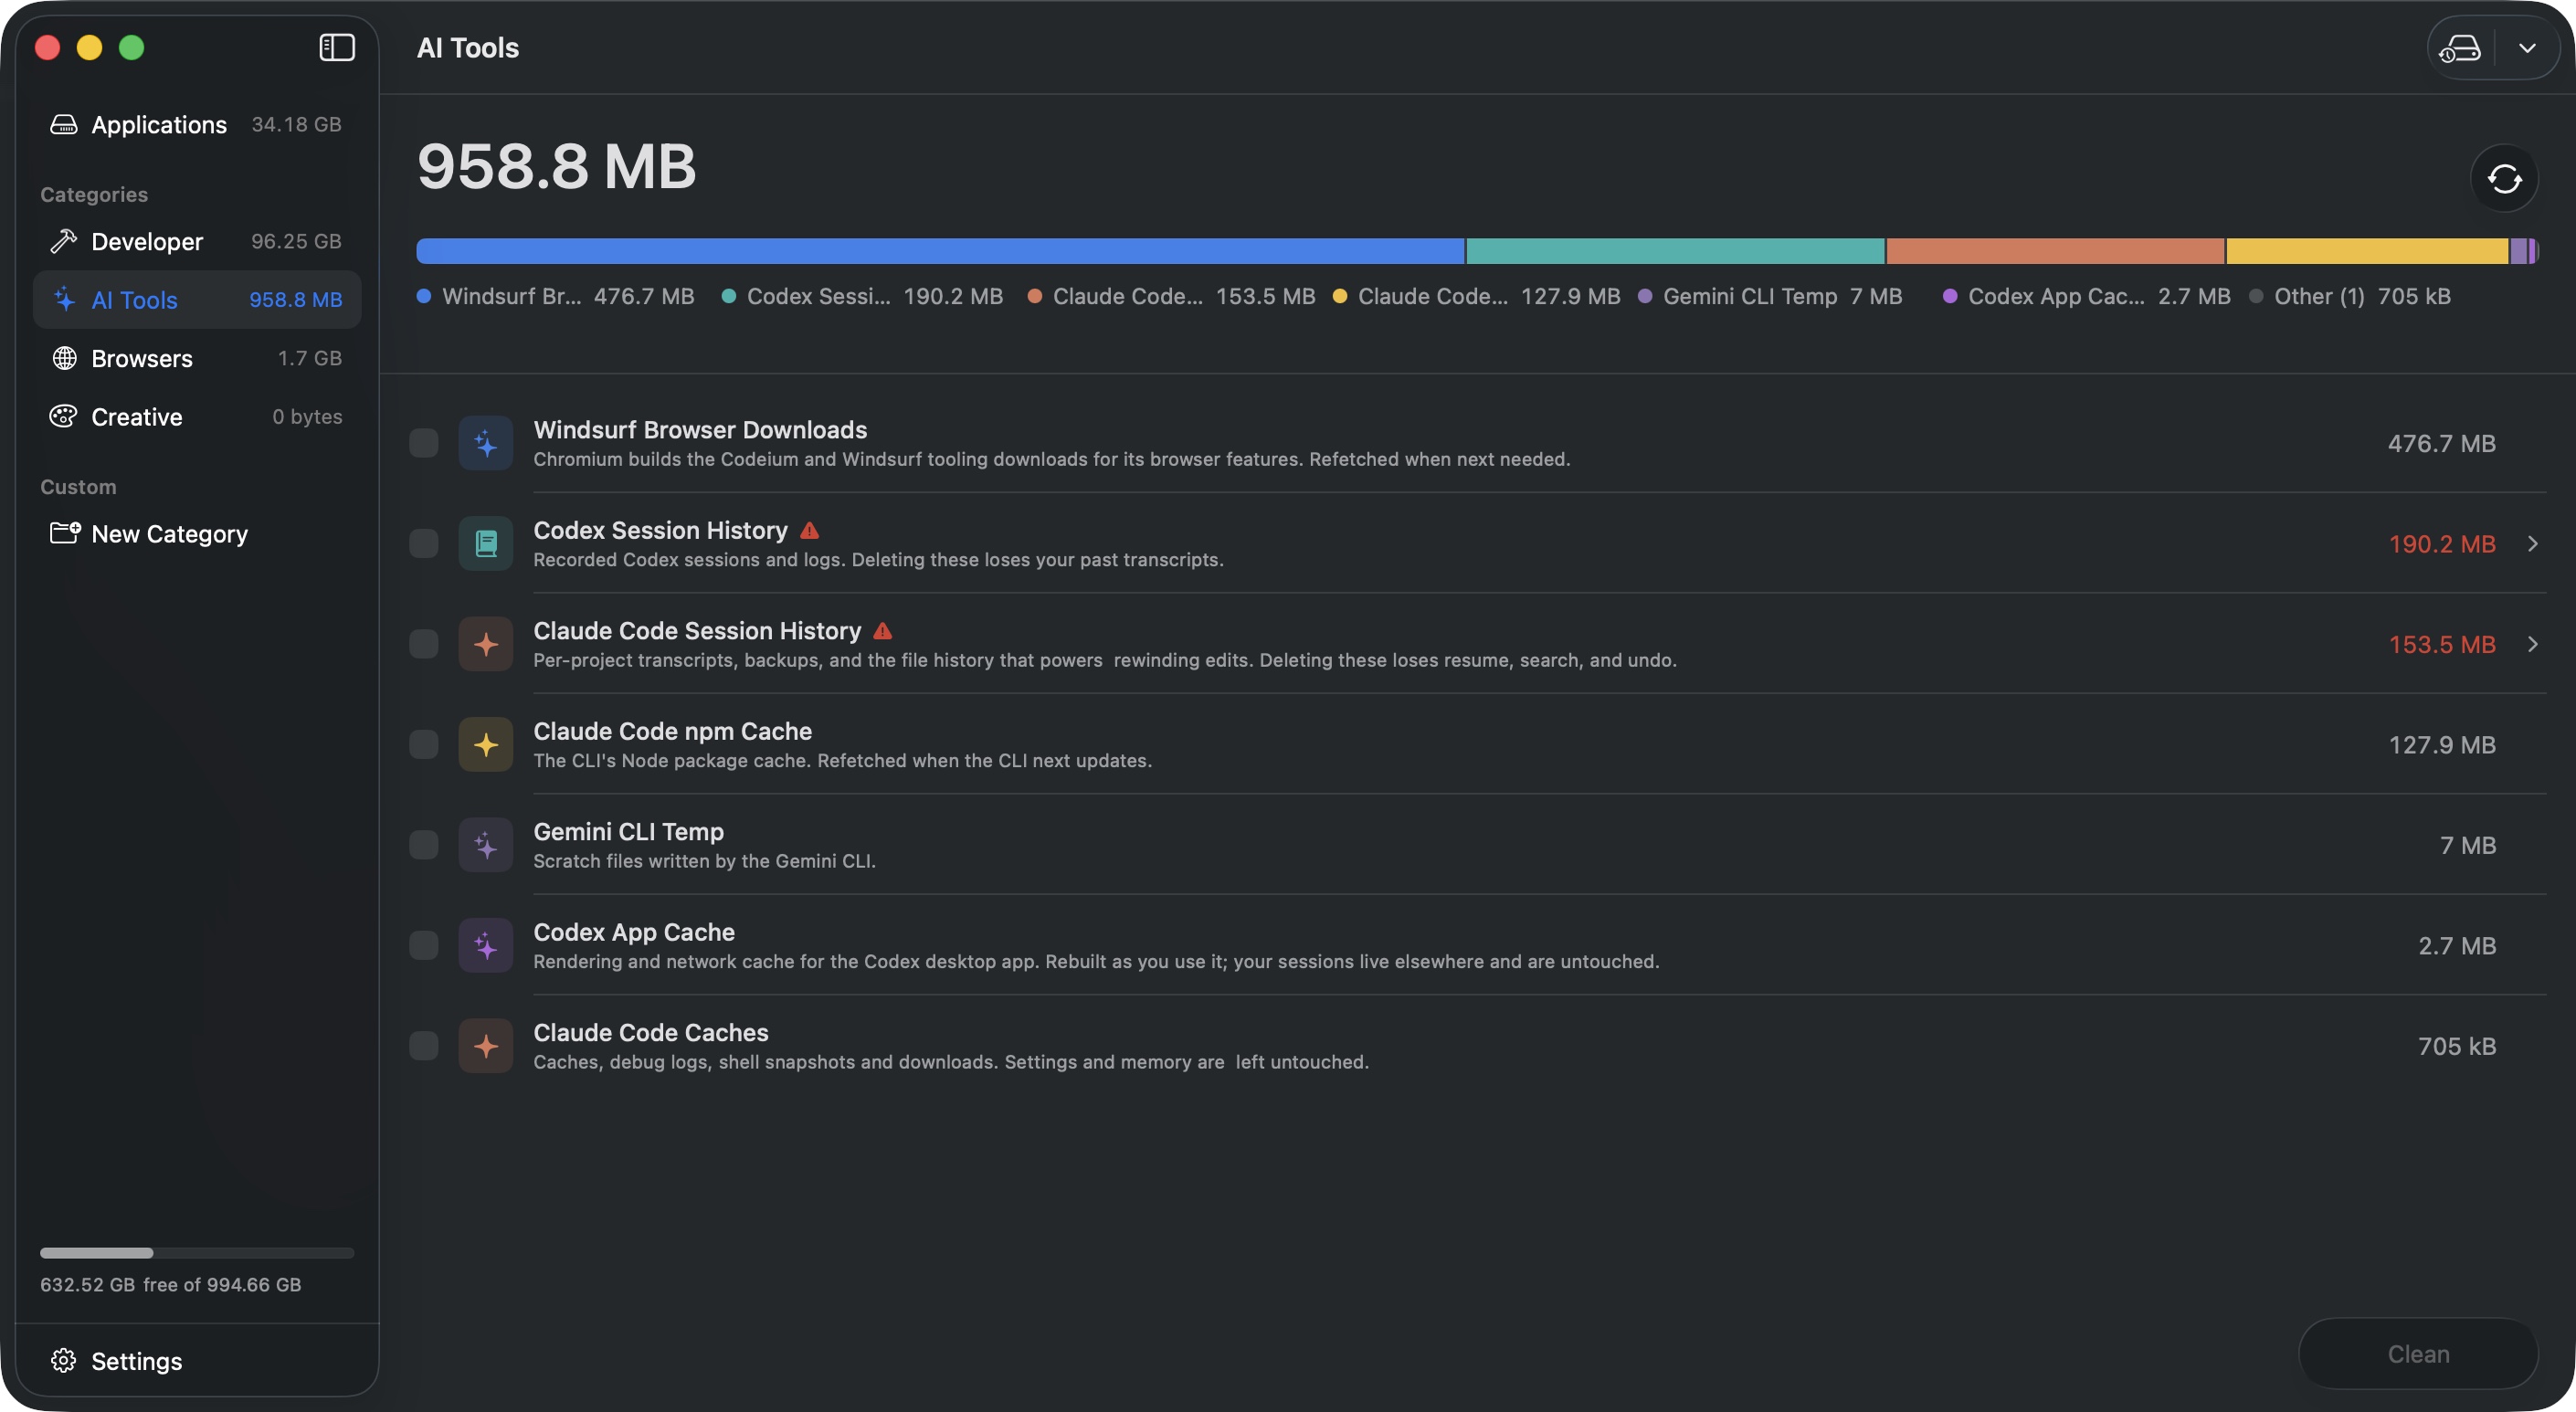Click the Windsurf Browser Downloads row icon

point(486,443)
